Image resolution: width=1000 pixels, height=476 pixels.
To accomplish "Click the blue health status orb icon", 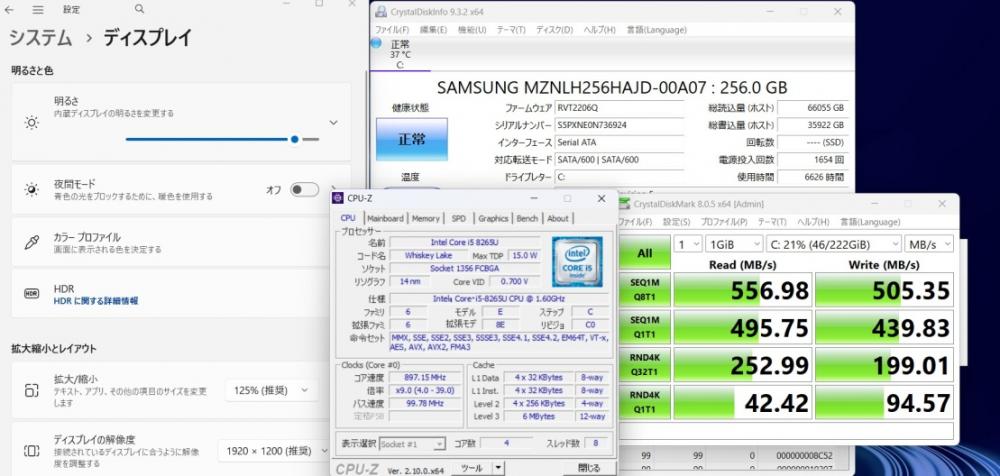I will coord(376,43).
